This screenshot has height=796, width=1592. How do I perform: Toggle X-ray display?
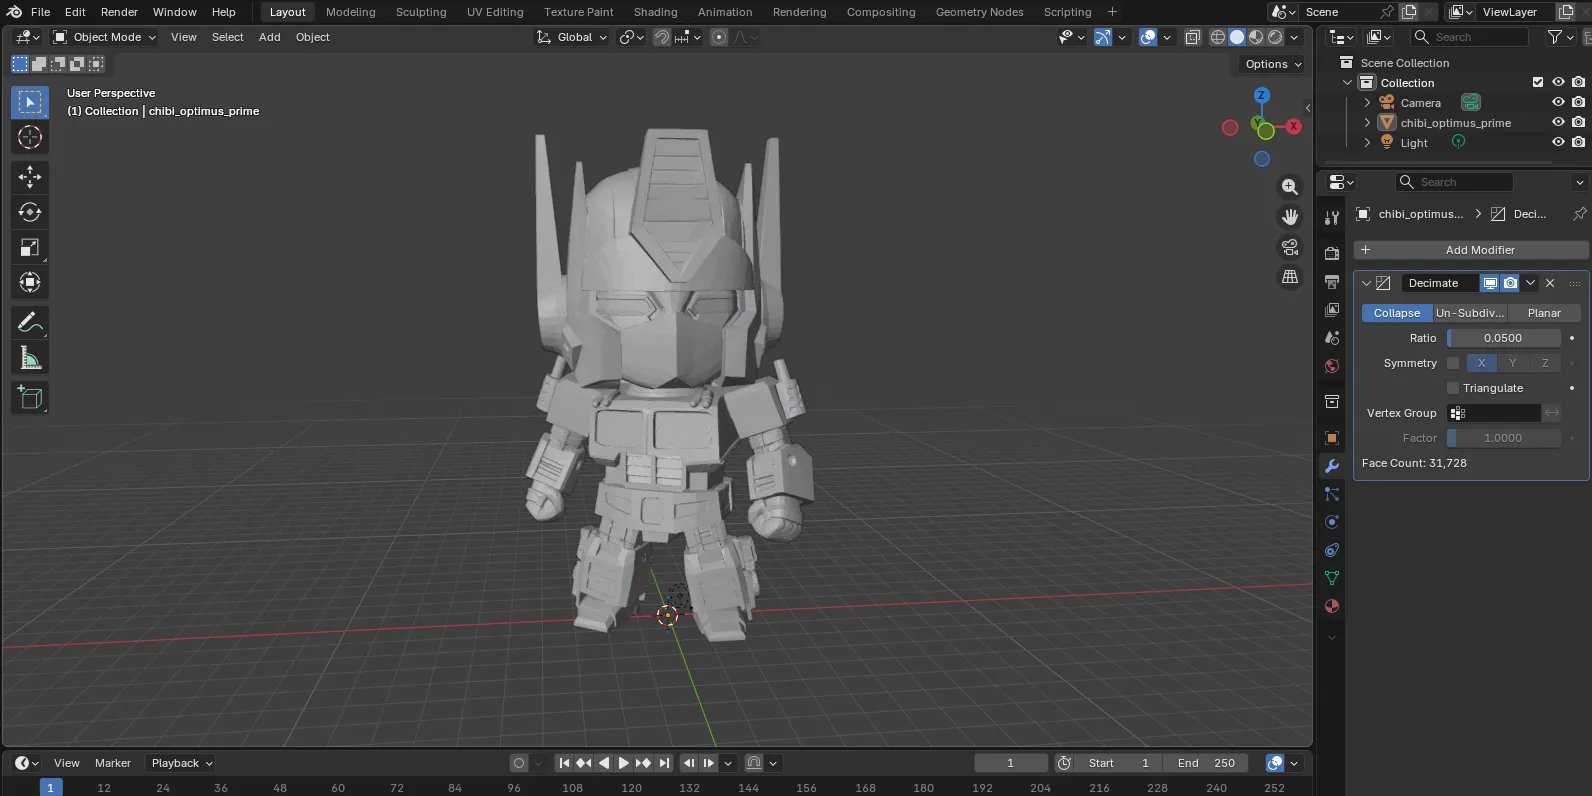pyautogui.click(x=1193, y=37)
